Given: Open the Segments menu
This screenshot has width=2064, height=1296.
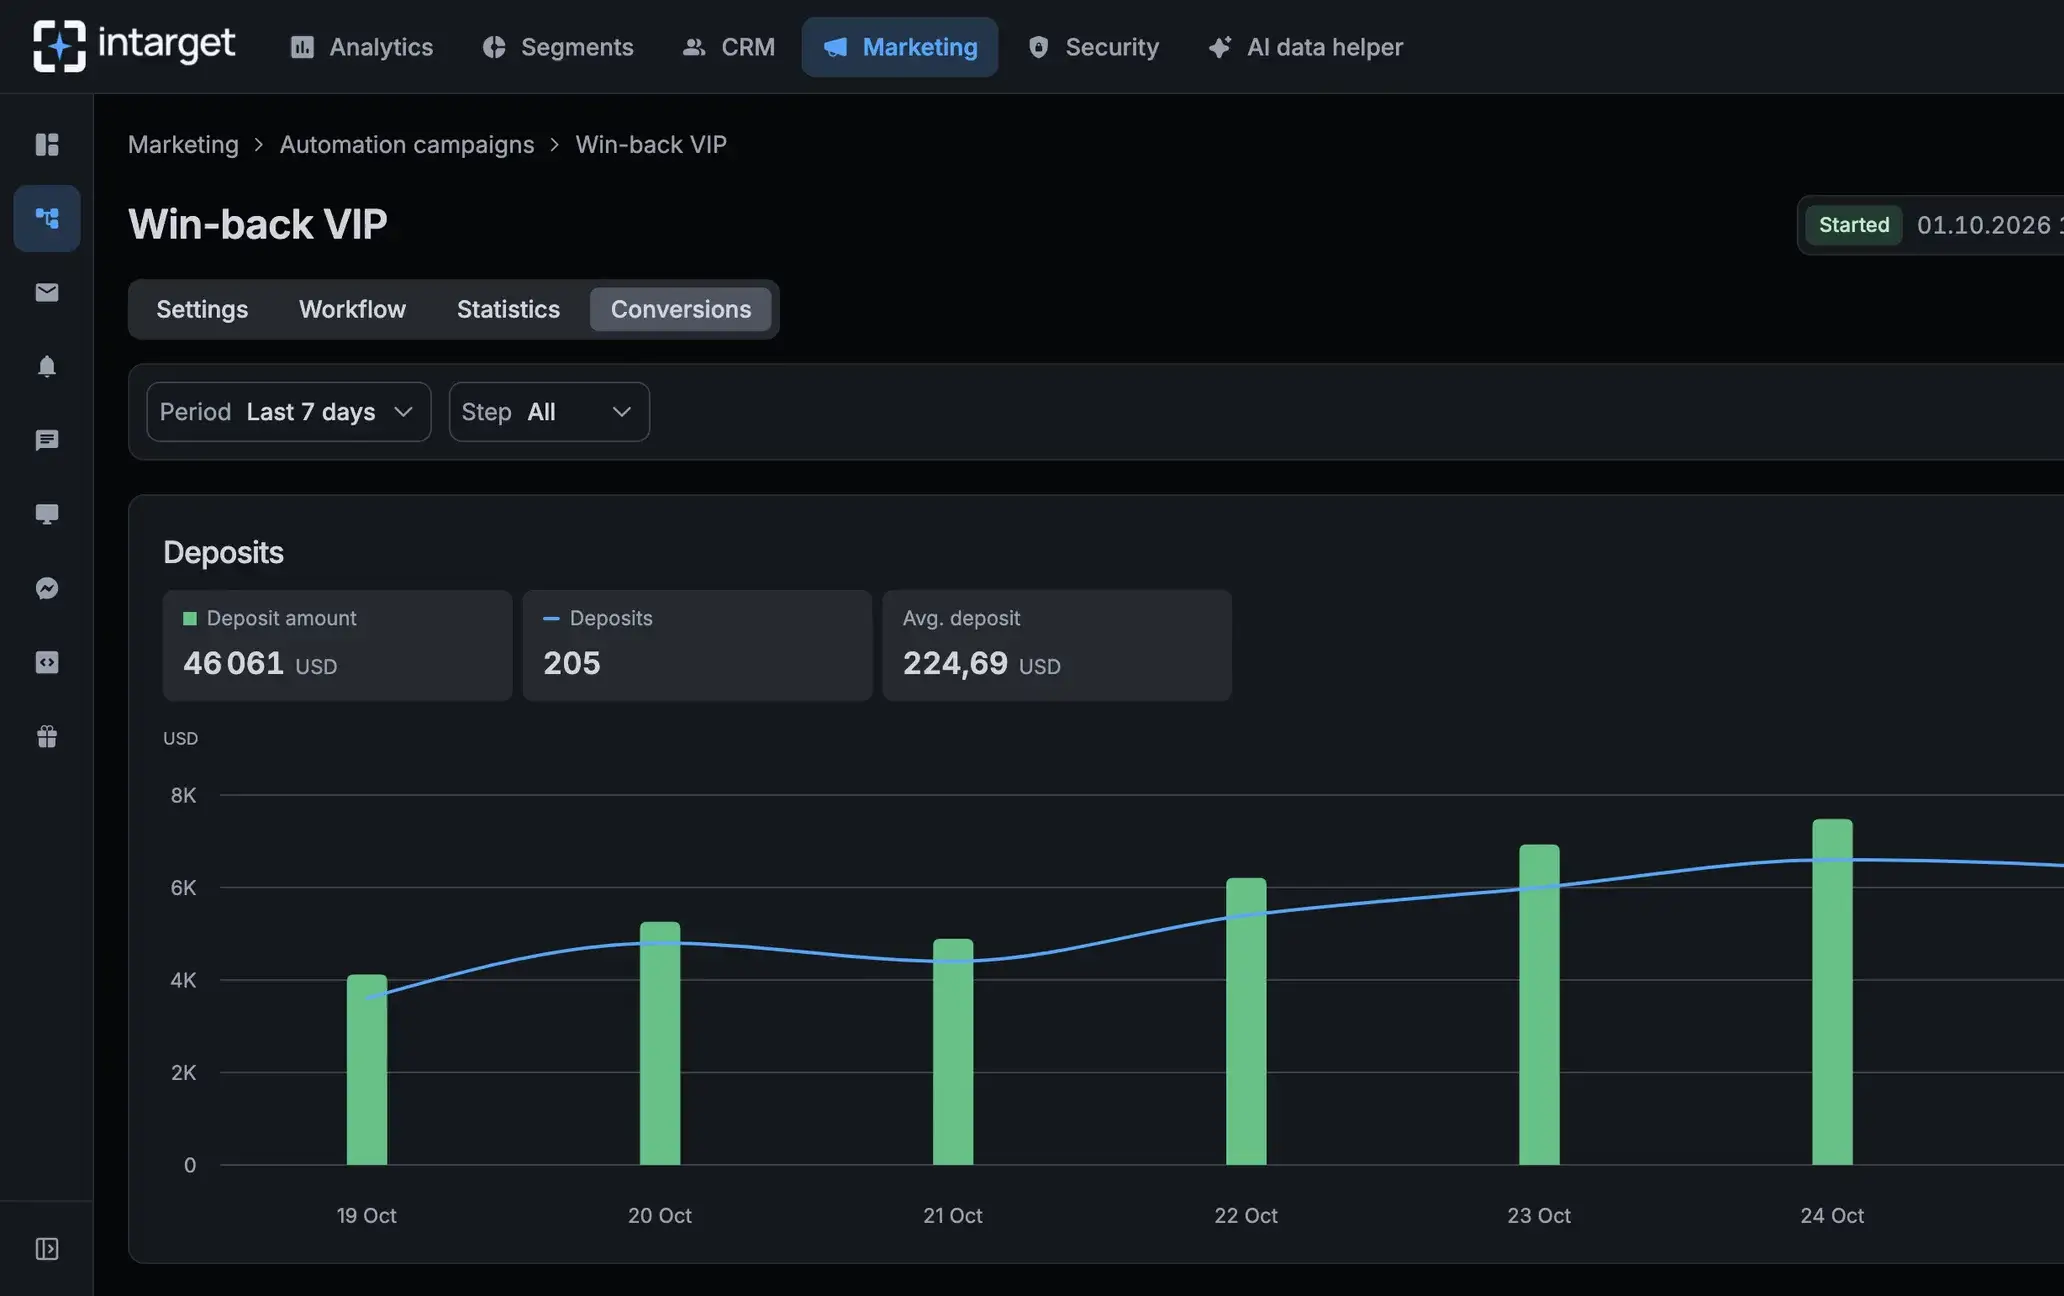Looking at the screenshot, I should pos(558,47).
